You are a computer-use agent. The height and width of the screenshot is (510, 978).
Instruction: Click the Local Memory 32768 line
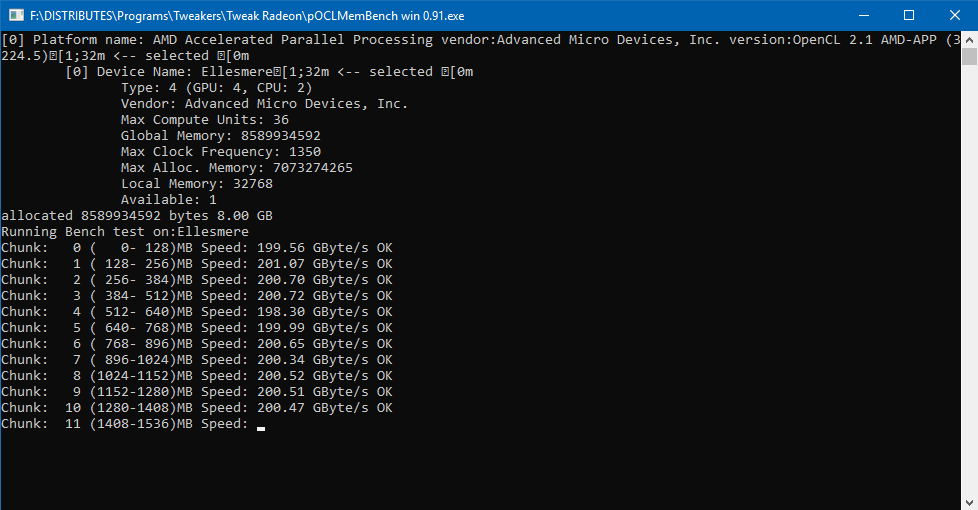coord(196,184)
